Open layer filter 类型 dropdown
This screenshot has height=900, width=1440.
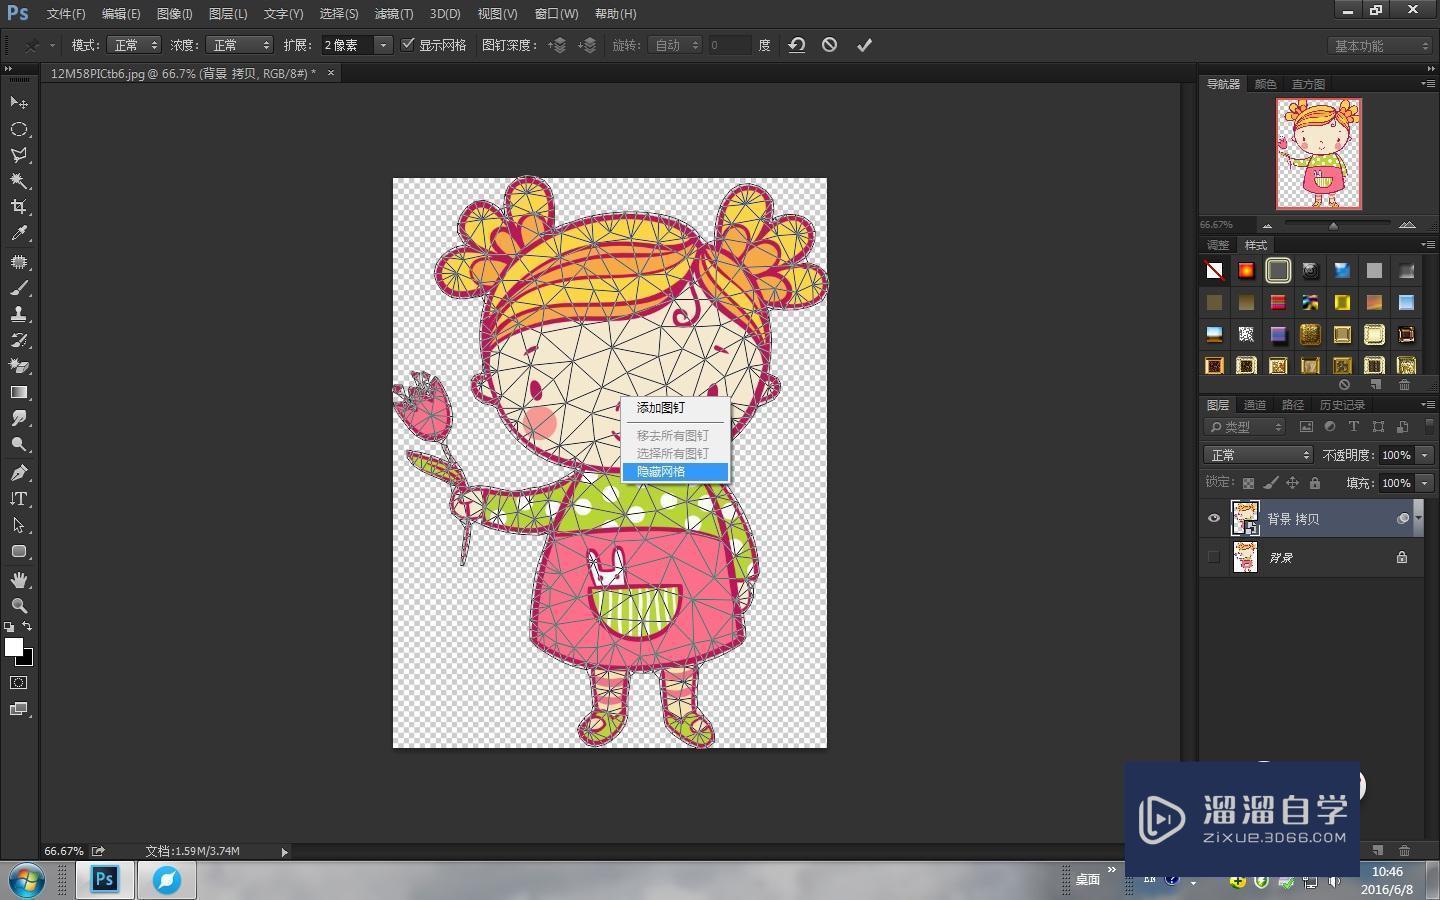pyautogui.click(x=1245, y=427)
